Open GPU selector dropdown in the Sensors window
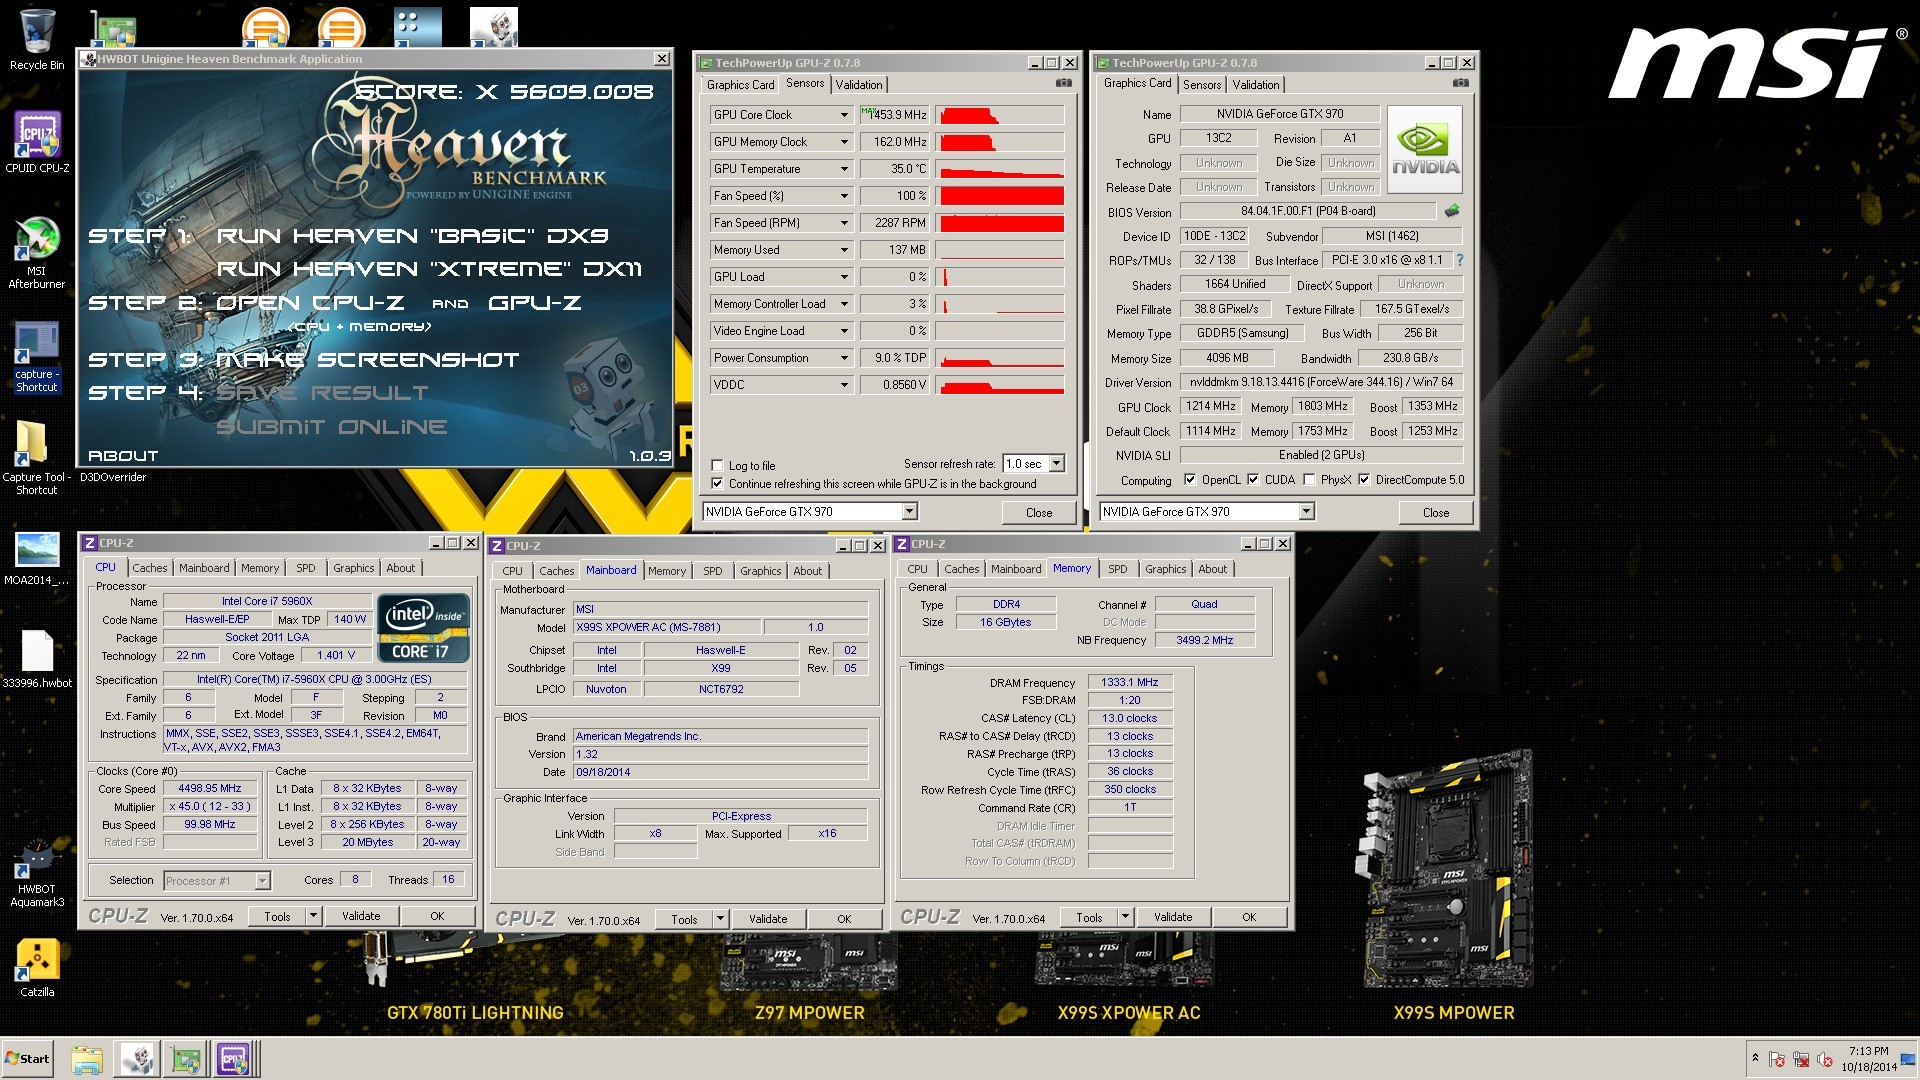 (x=909, y=512)
